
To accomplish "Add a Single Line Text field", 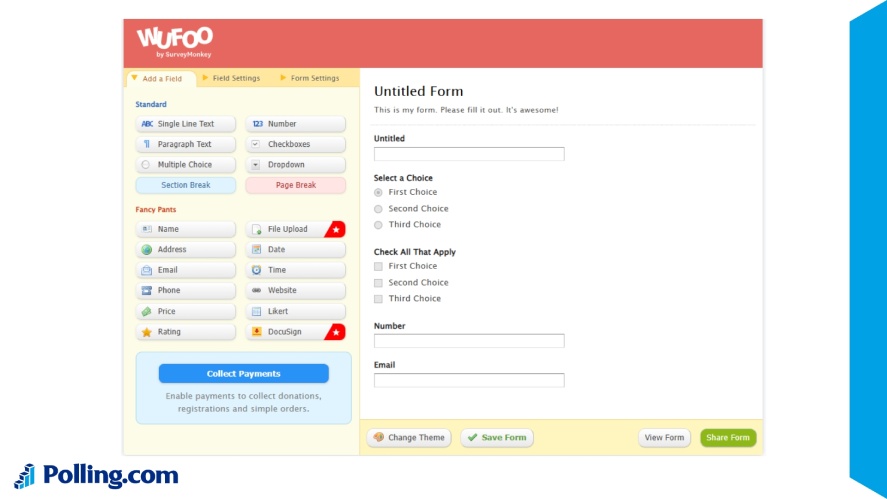I will pyautogui.click(x=186, y=124).
